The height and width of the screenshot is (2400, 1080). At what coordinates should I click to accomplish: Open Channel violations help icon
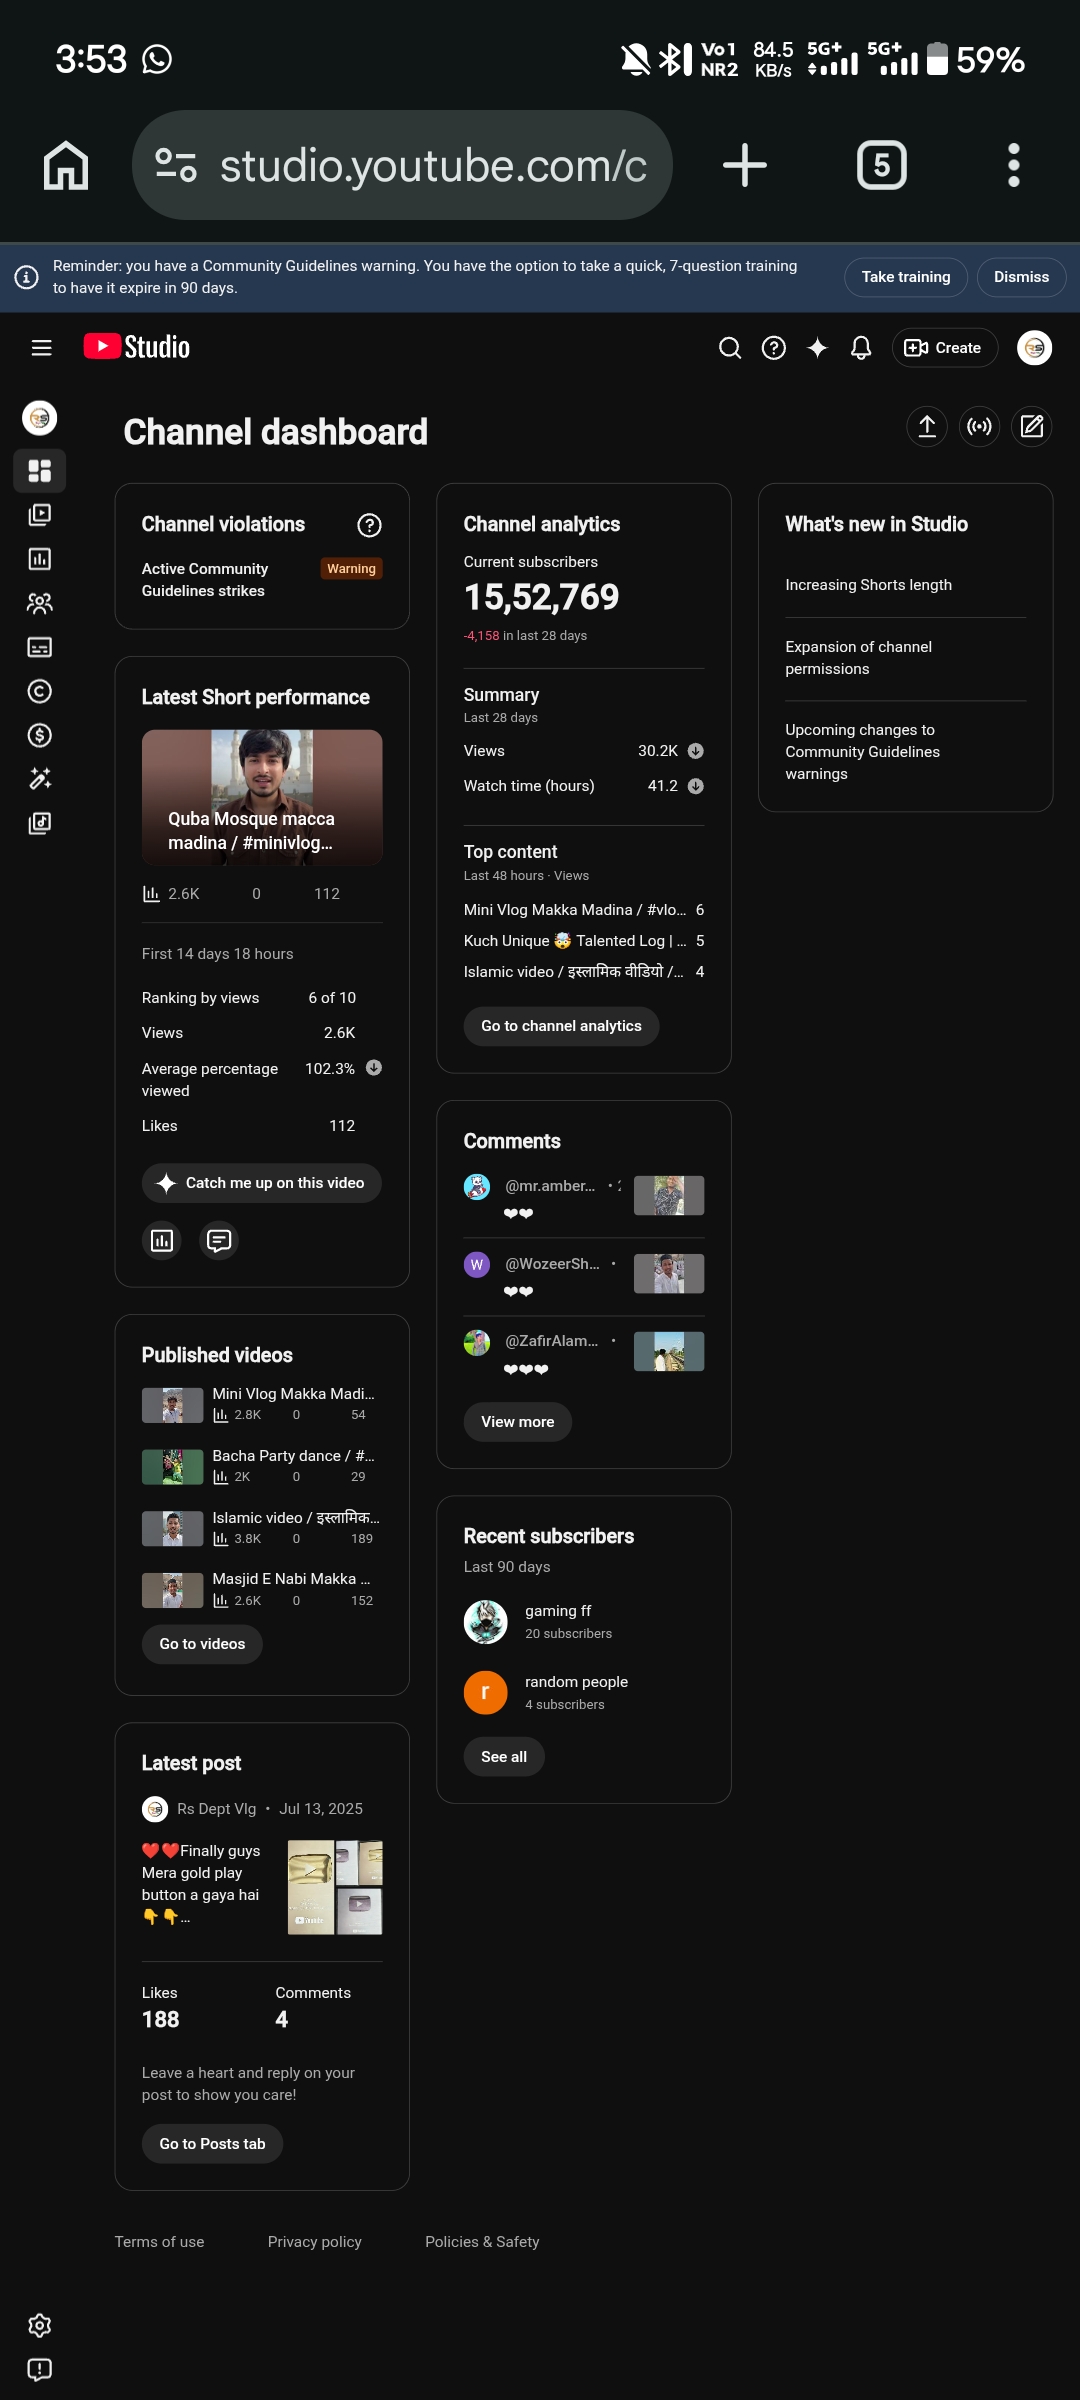tap(369, 525)
